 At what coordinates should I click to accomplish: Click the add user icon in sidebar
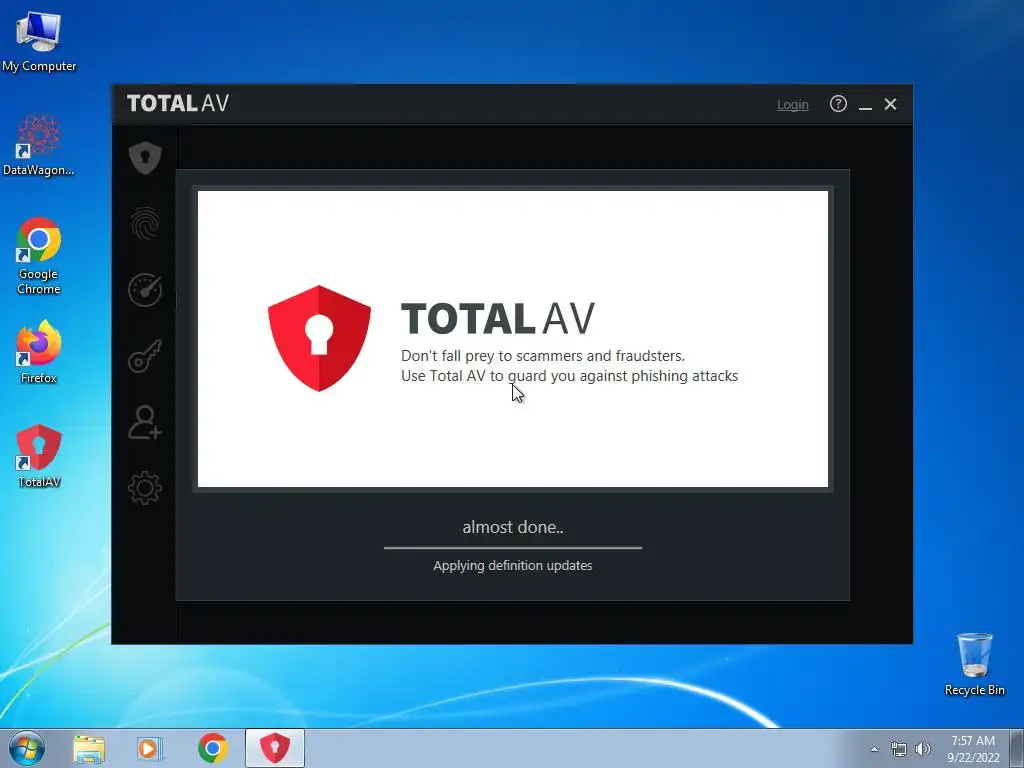[x=145, y=422]
